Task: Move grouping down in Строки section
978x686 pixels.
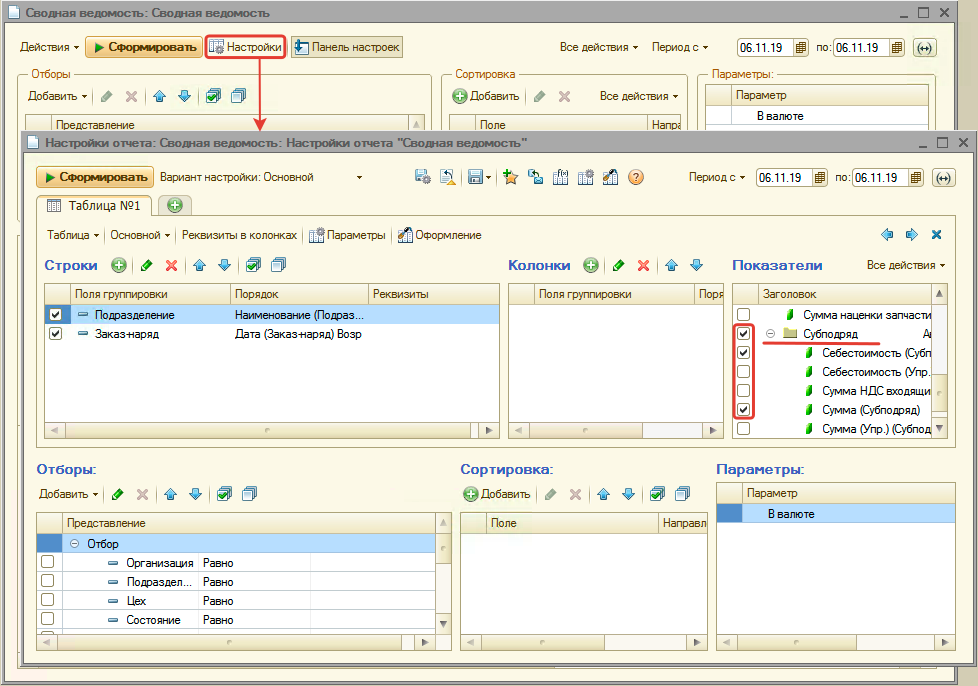Action: pyautogui.click(x=225, y=265)
